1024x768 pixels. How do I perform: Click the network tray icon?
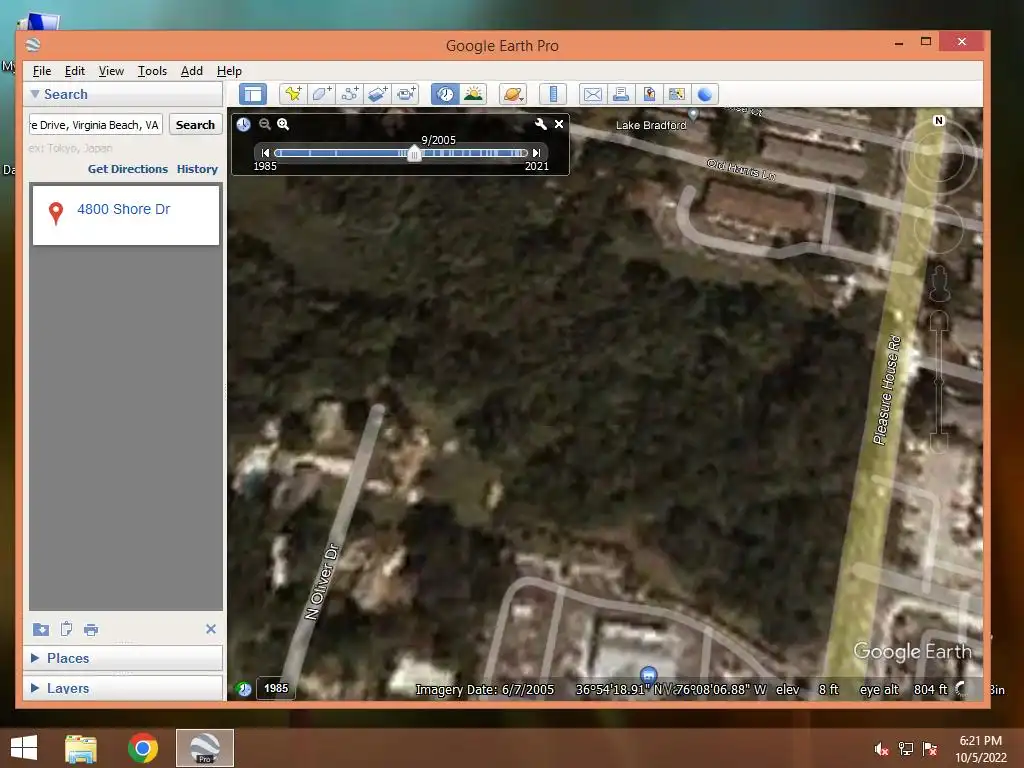point(905,749)
